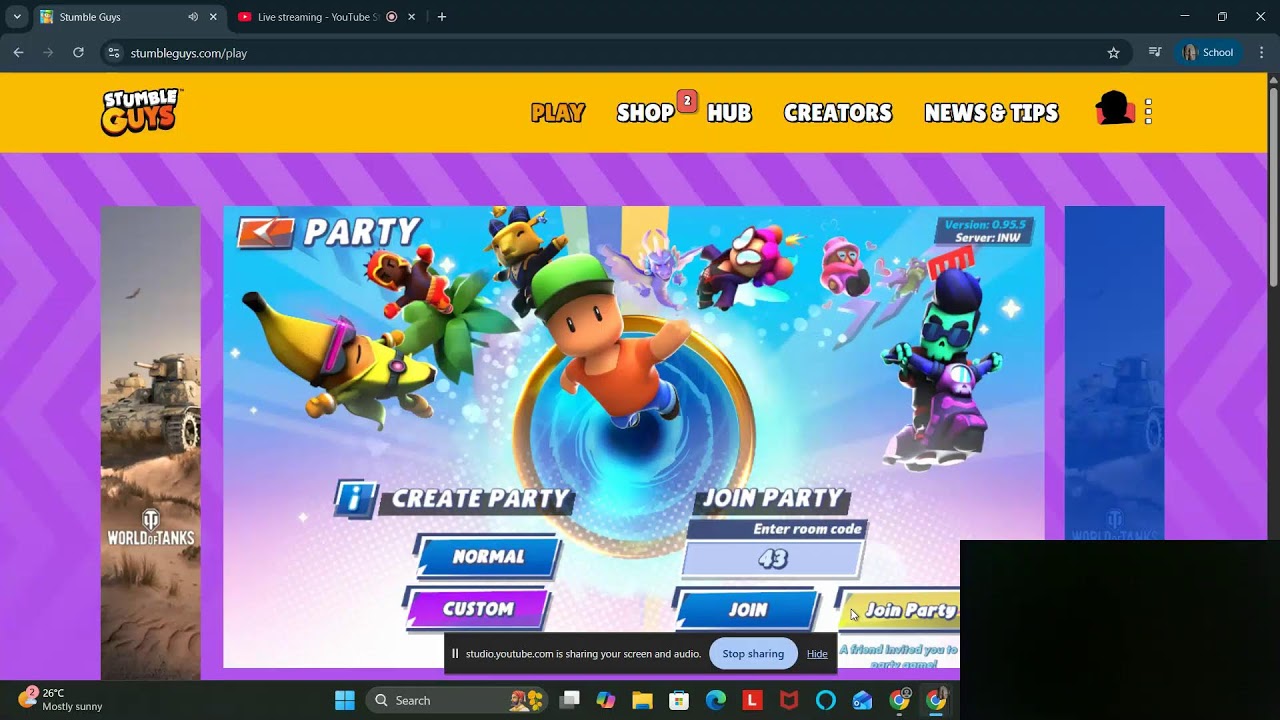Click the blue JOIN button
The image size is (1280, 720).
tap(748, 609)
